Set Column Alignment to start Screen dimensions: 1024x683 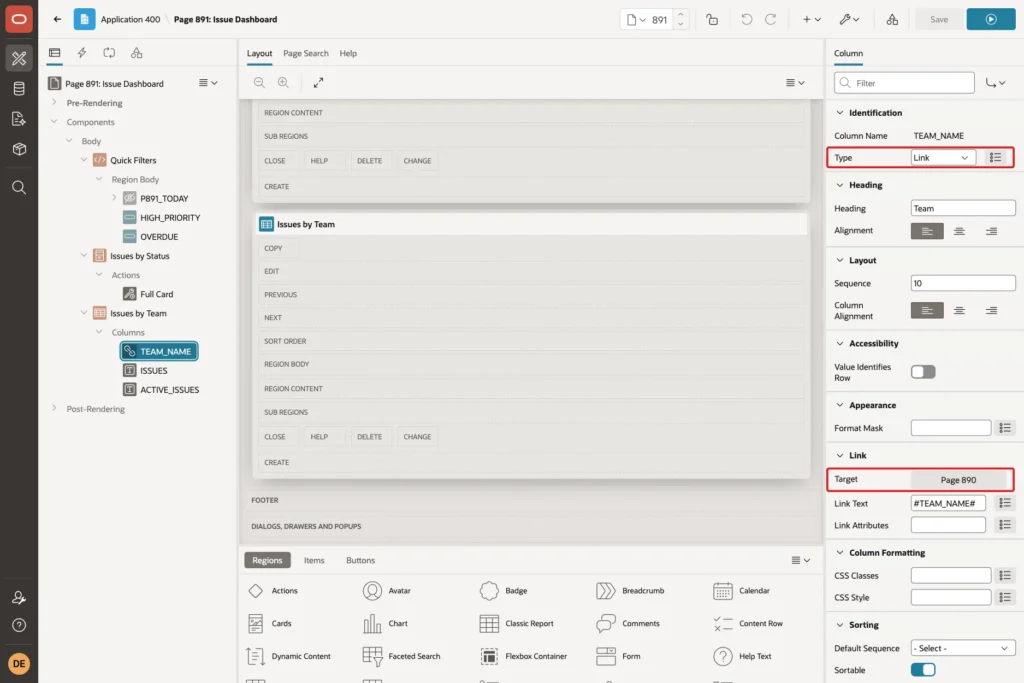tap(927, 310)
